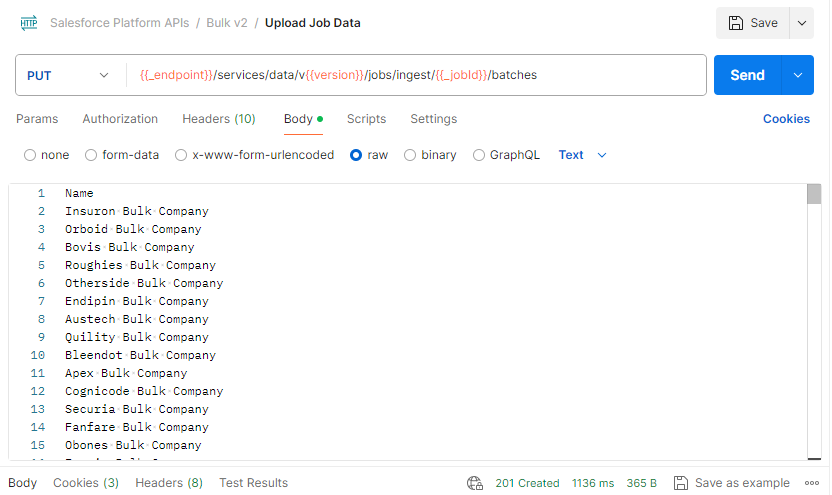Screen dimensions: 832x495
Task: Click Securia Bulk Company line
Action: pos(137,410)
